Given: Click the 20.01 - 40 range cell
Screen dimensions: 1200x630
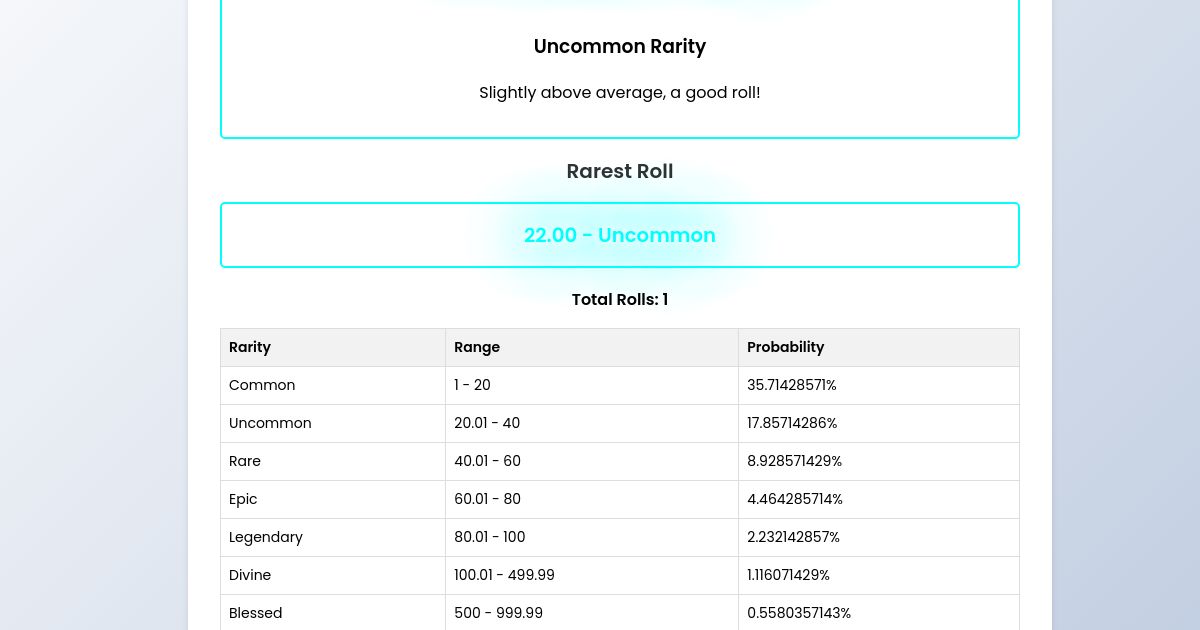Looking at the screenshot, I should [487, 423].
